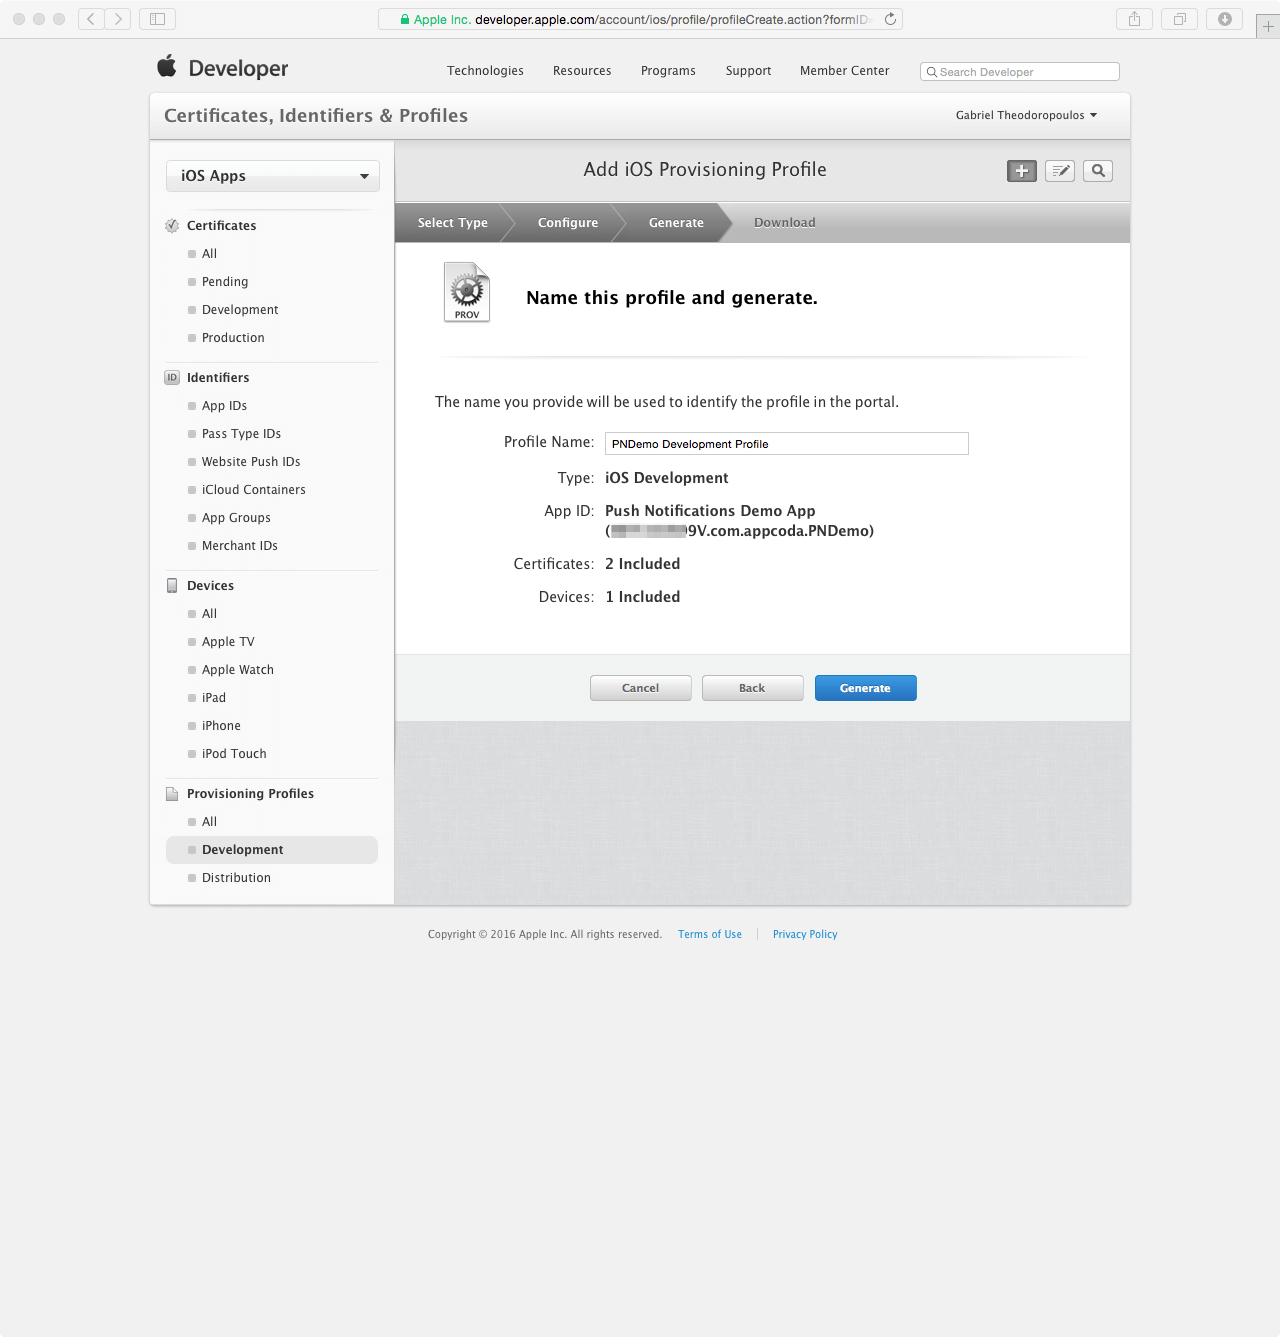The image size is (1280, 1337).
Task: Open the Terms of Use link
Action: (710, 934)
